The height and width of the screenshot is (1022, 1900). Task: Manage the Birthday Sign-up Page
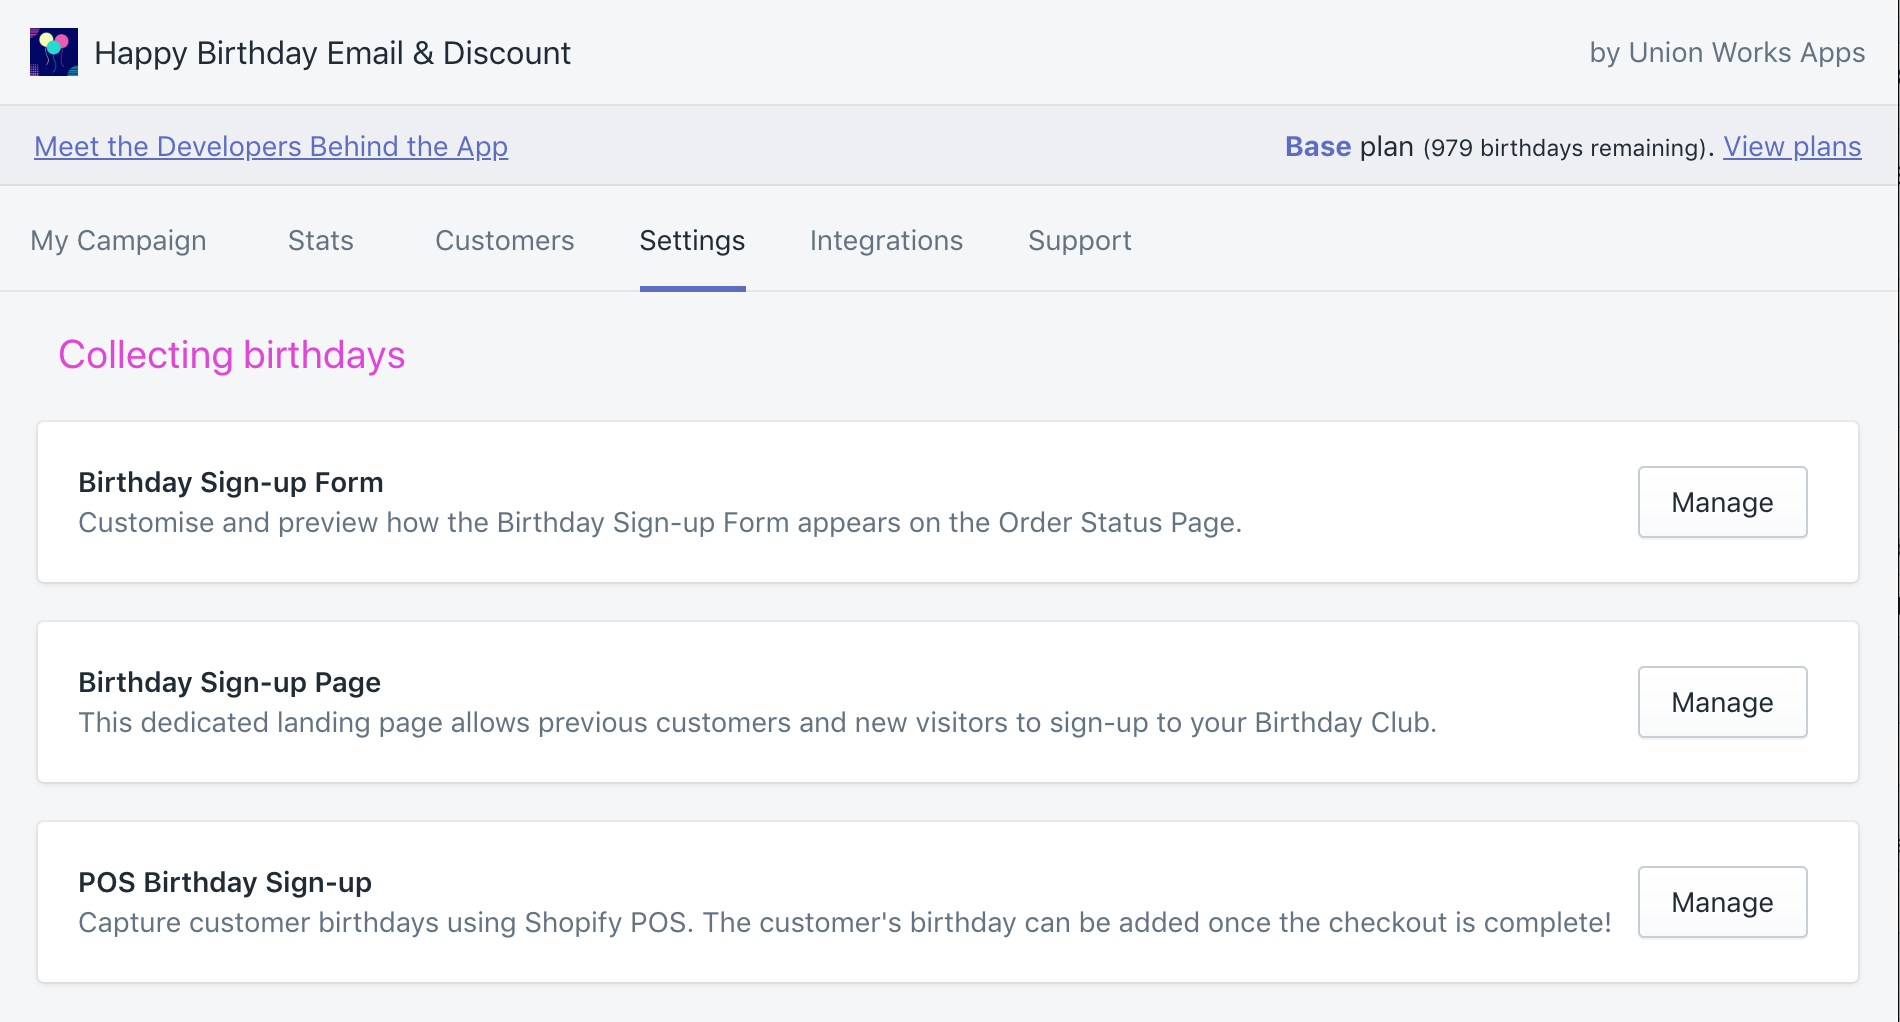click(1721, 702)
